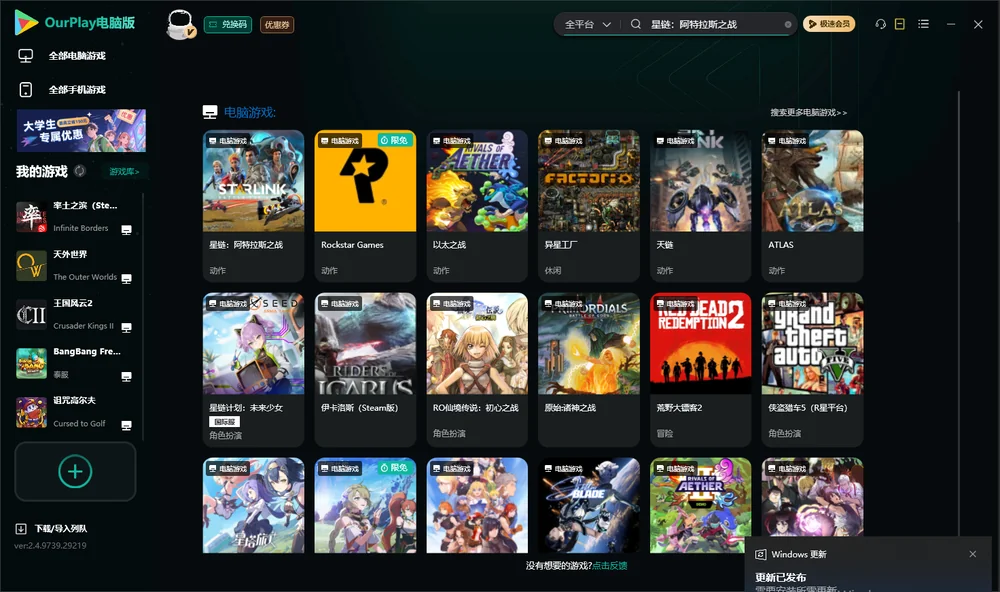Open 伊卡洛斯 (Steam版) Riders of Icarus card
Screen dimensions: 1000x592
[365, 369]
